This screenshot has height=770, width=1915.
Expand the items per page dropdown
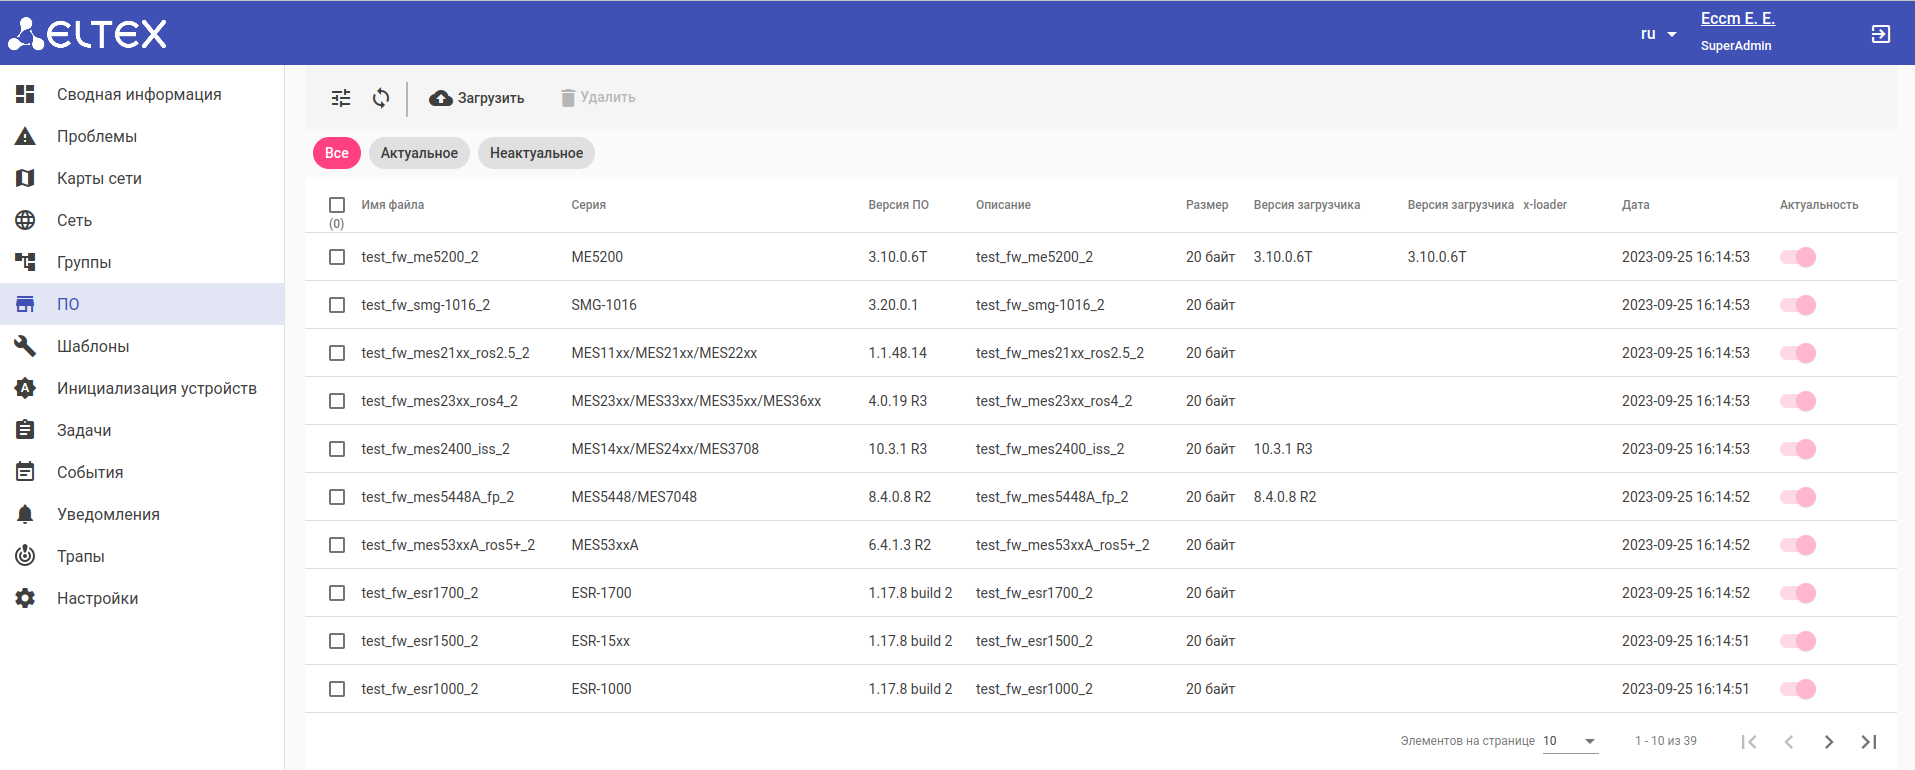pos(1570,741)
